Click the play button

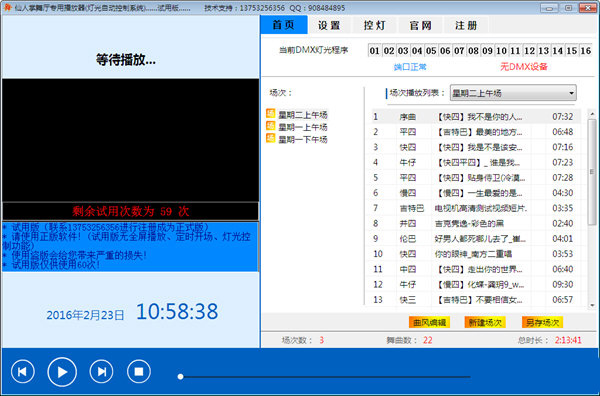pyautogui.click(x=62, y=372)
